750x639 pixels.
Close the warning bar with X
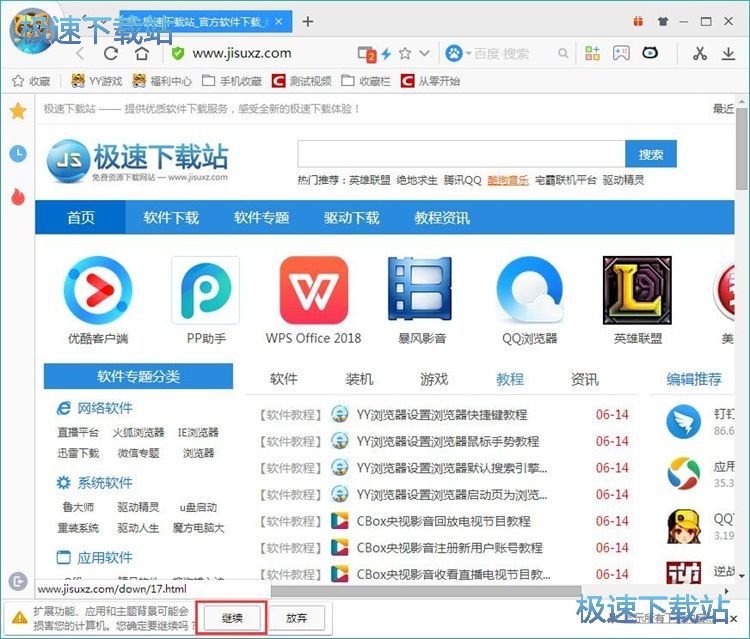(734, 618)
